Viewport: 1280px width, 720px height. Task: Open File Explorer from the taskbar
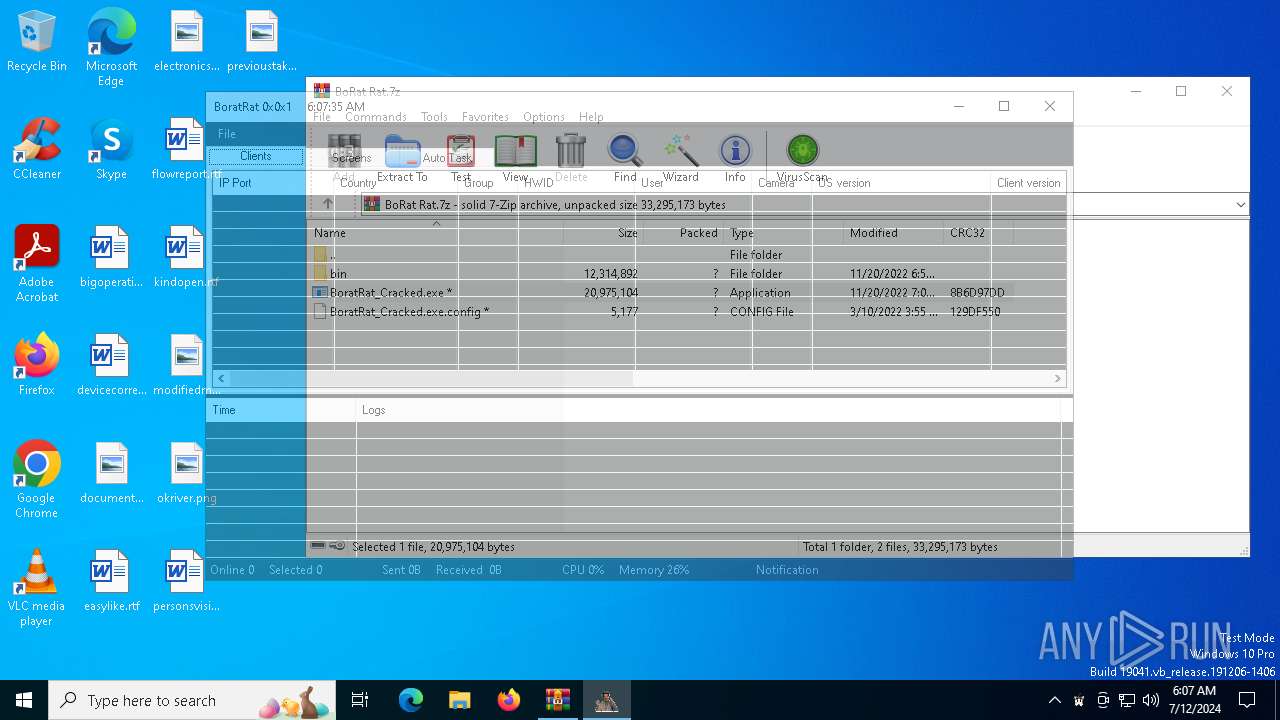[x=459, y=700]
